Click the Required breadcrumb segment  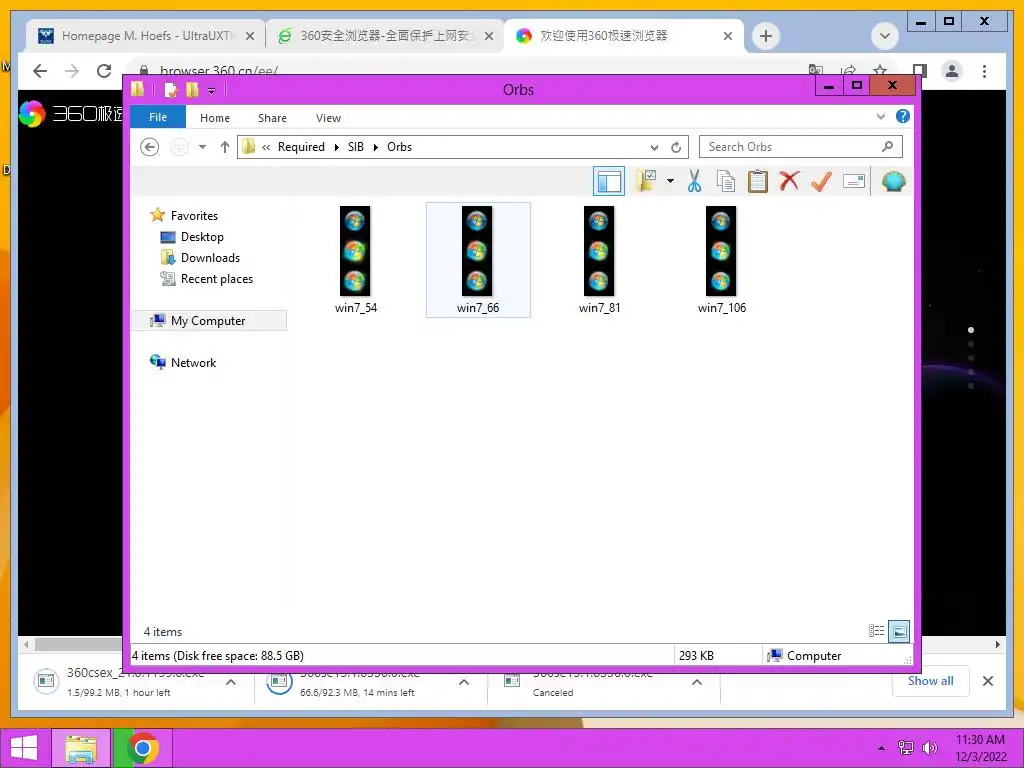301,147
